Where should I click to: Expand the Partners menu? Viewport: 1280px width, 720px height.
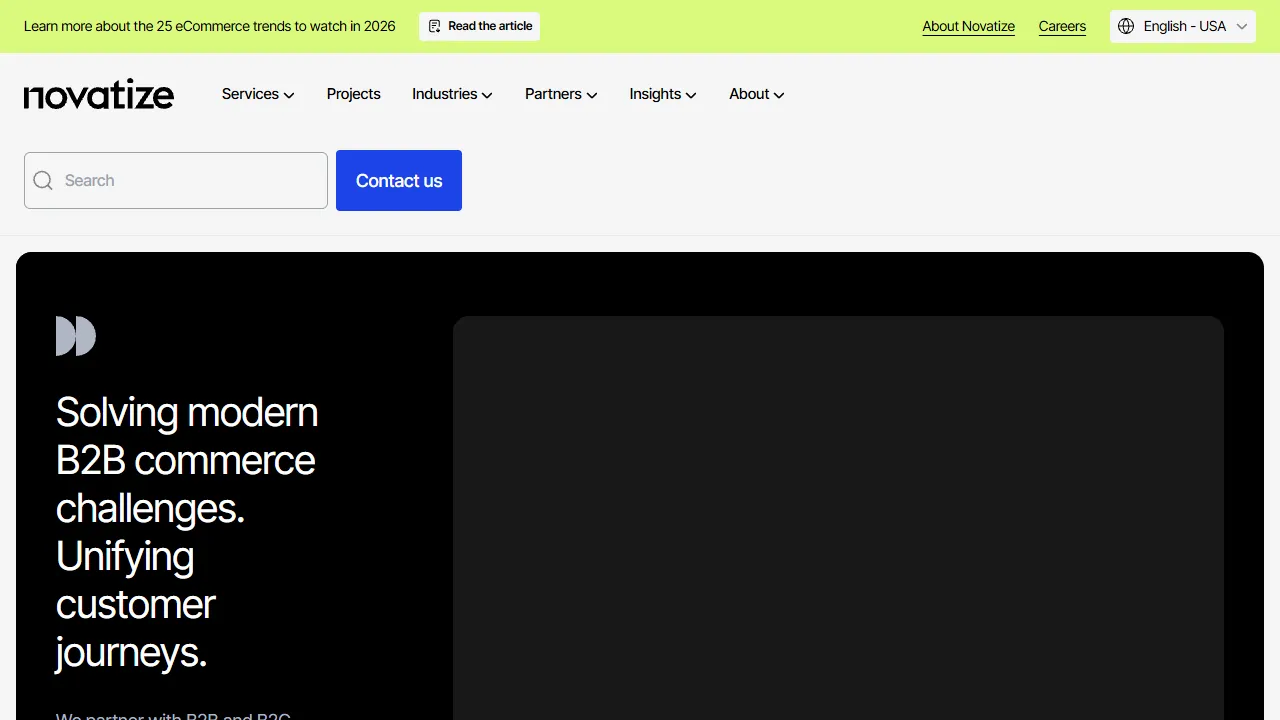[x=560, y=94]
